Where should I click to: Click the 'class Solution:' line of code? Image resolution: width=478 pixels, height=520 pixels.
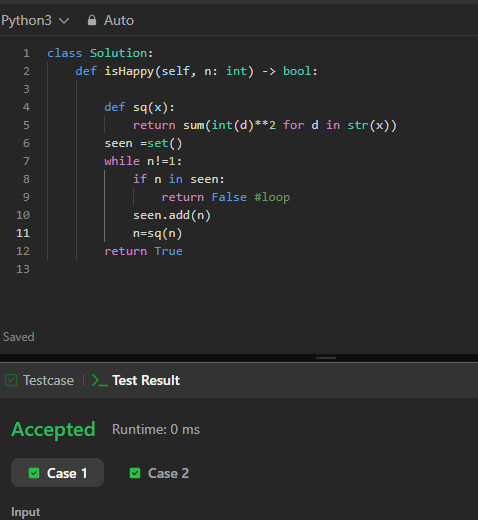coord(100,53)
